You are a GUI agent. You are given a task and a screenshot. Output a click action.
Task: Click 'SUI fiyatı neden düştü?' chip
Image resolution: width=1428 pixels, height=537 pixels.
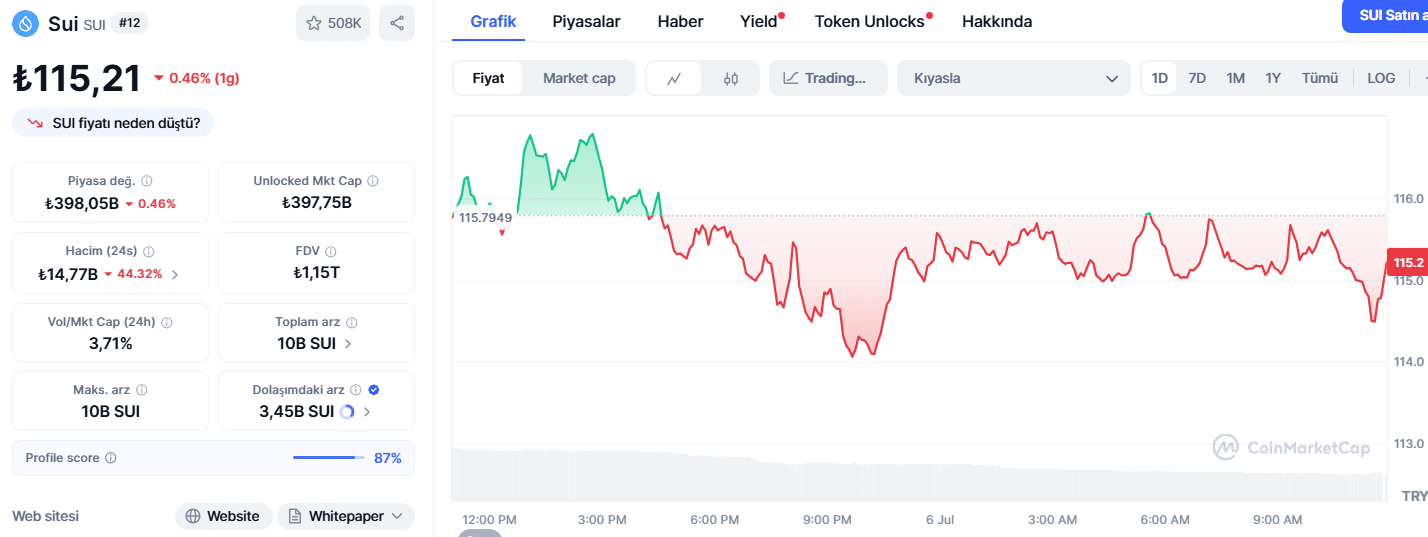pyautogui.click(x=113, y=123)
